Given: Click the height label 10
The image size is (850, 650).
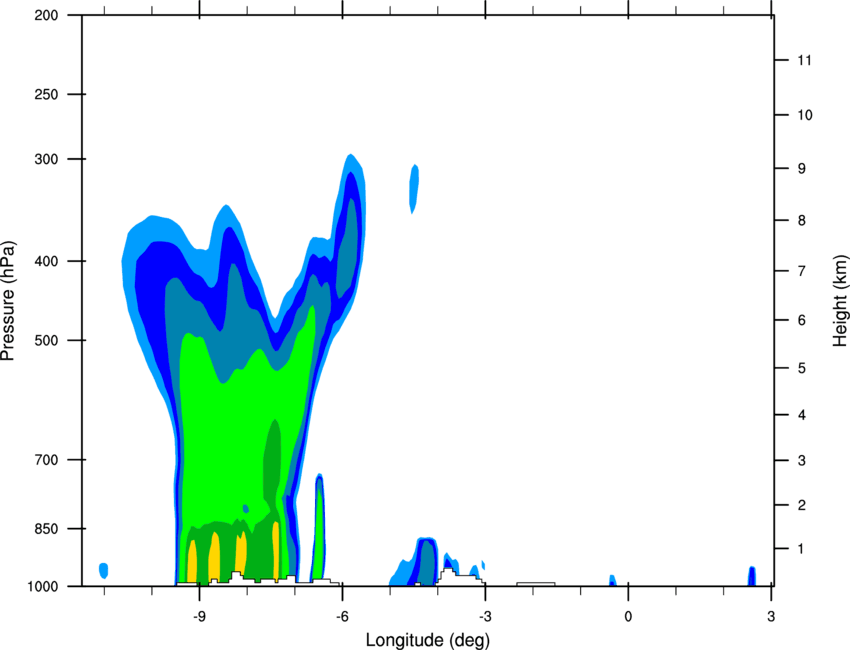Looking at the screenshot, I should [x=804, y=115].
